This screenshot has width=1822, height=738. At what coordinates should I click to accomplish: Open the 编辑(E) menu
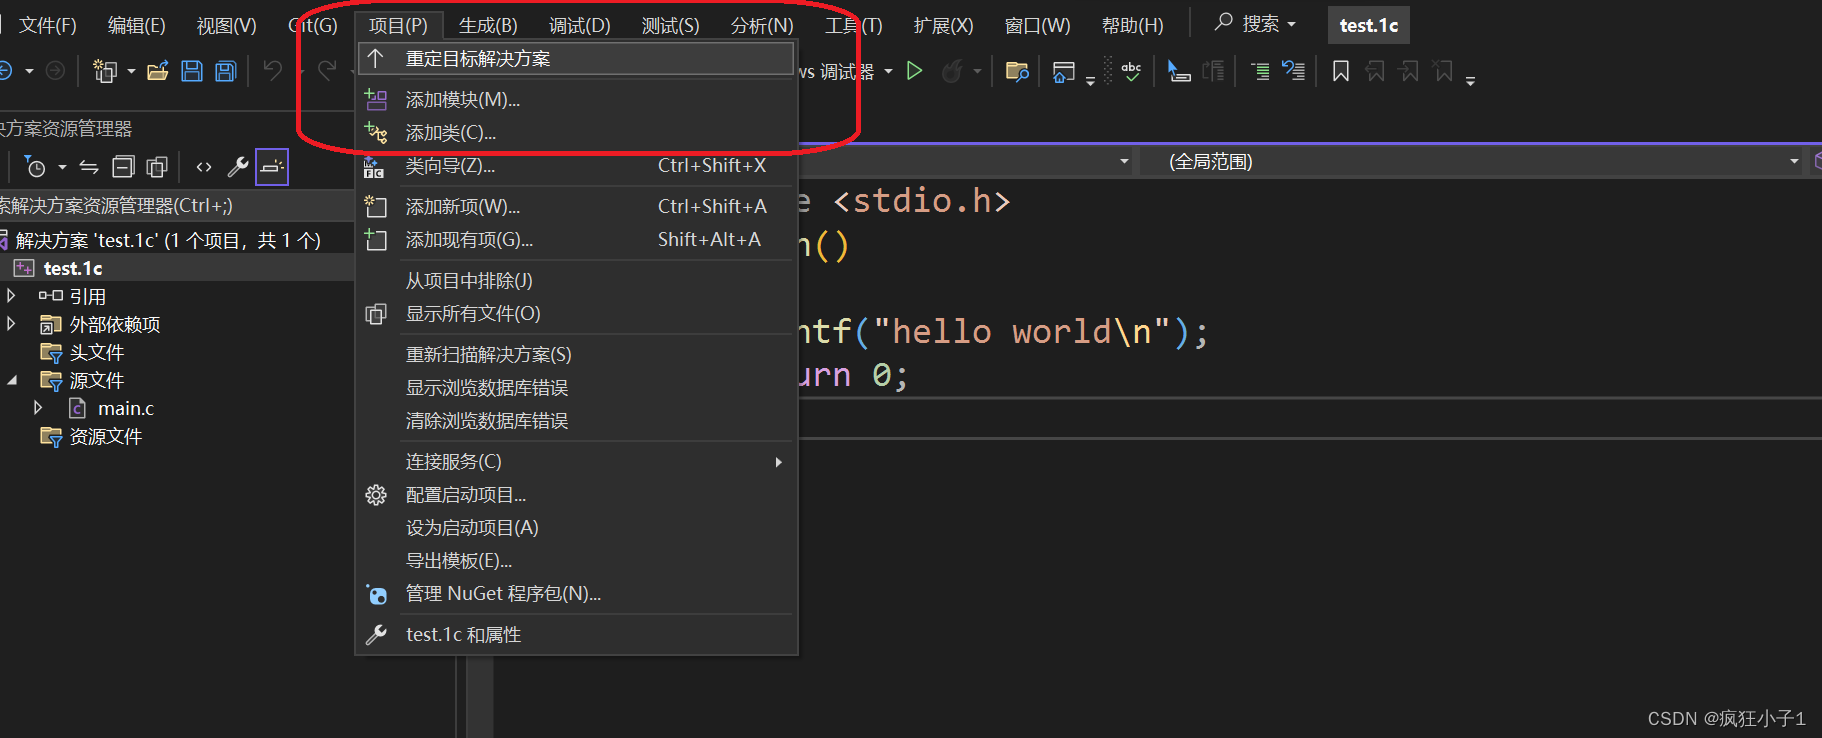136,25
